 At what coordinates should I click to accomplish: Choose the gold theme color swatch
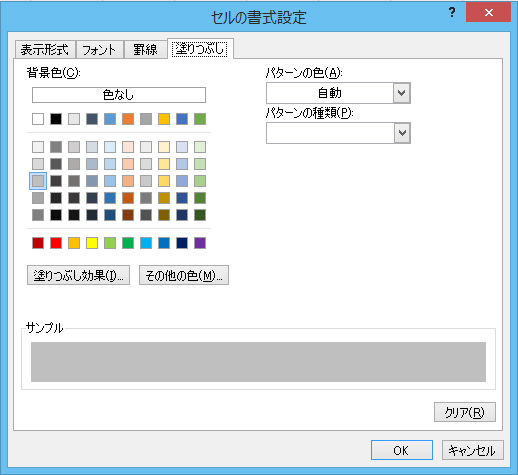click(x=164, y=119)
